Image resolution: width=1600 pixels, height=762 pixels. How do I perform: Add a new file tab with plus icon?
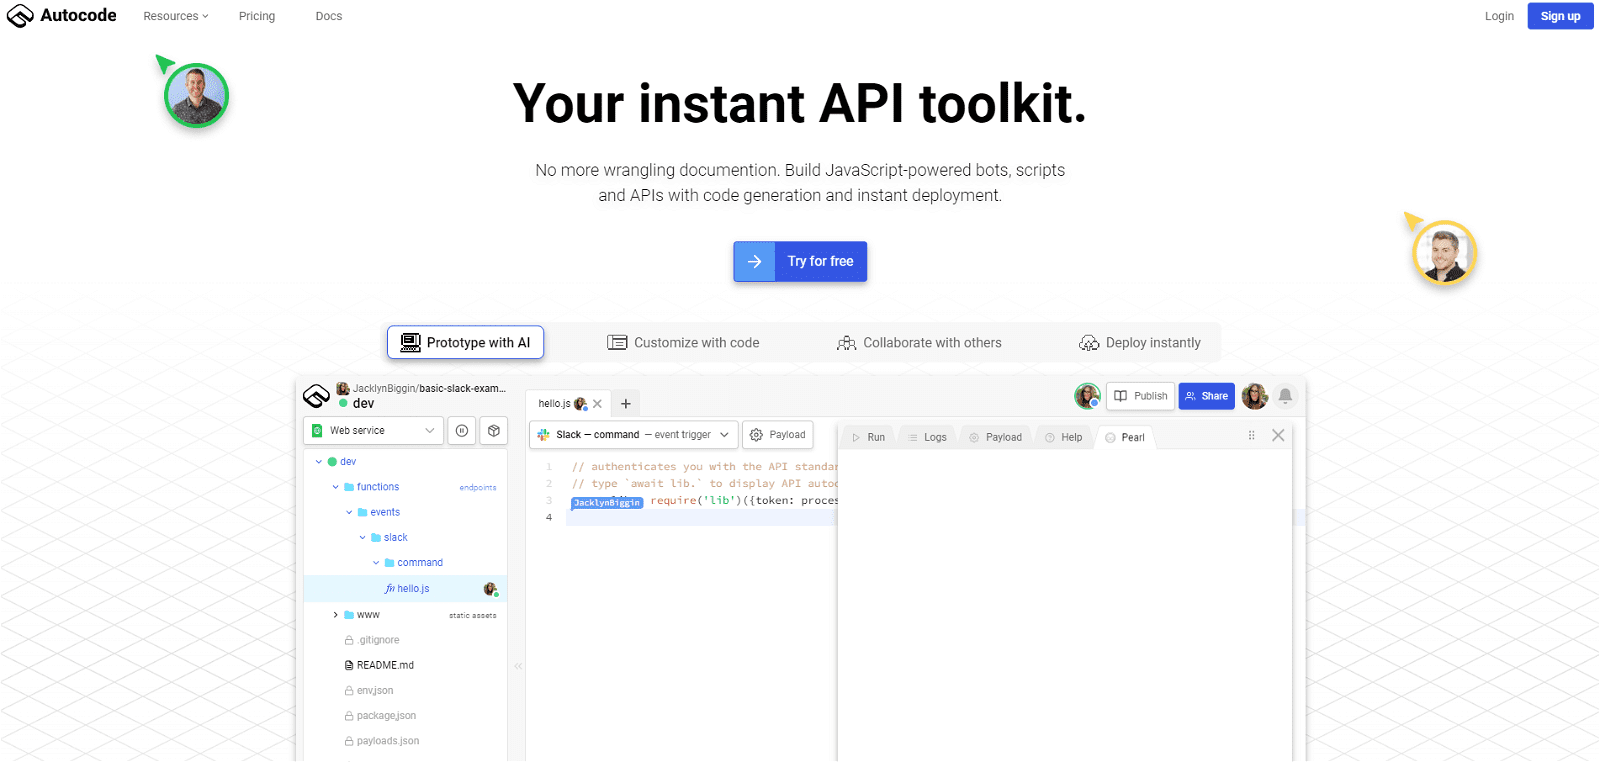[x=626, y=404]
